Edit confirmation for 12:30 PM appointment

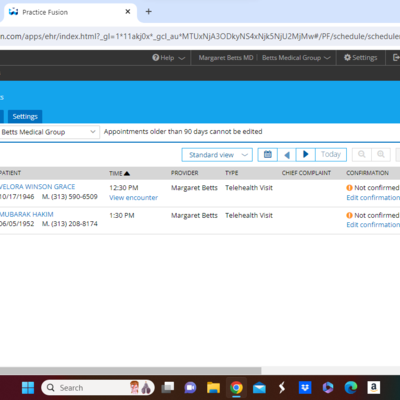point(373,198)
